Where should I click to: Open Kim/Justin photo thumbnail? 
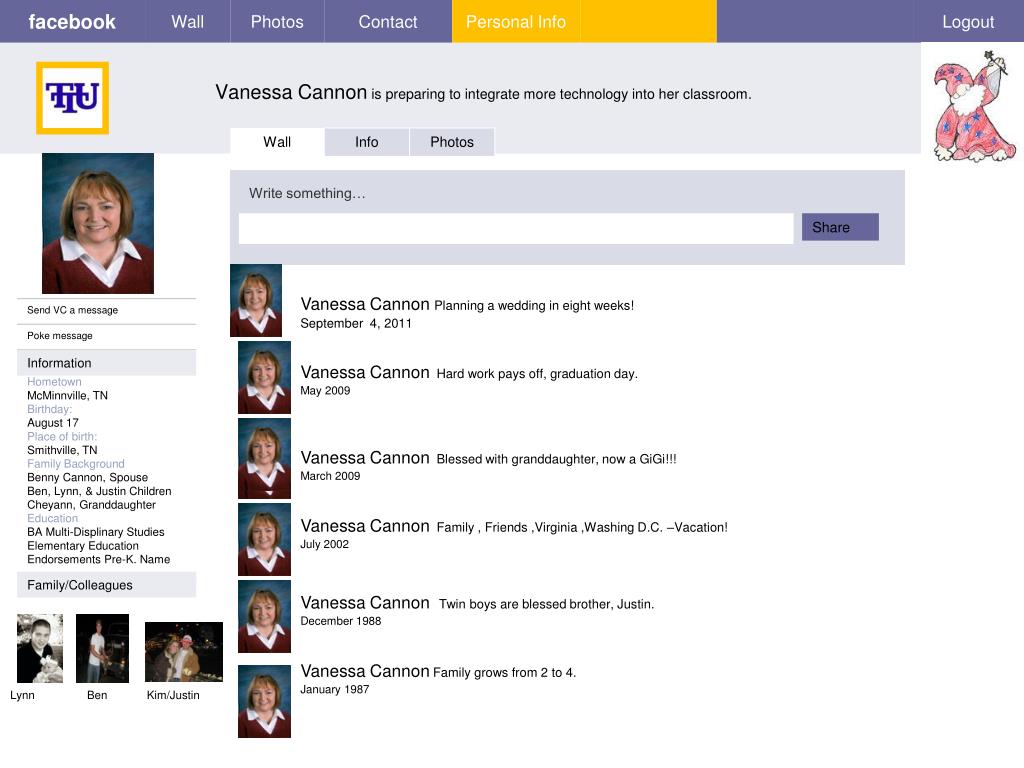pos(184,652)
